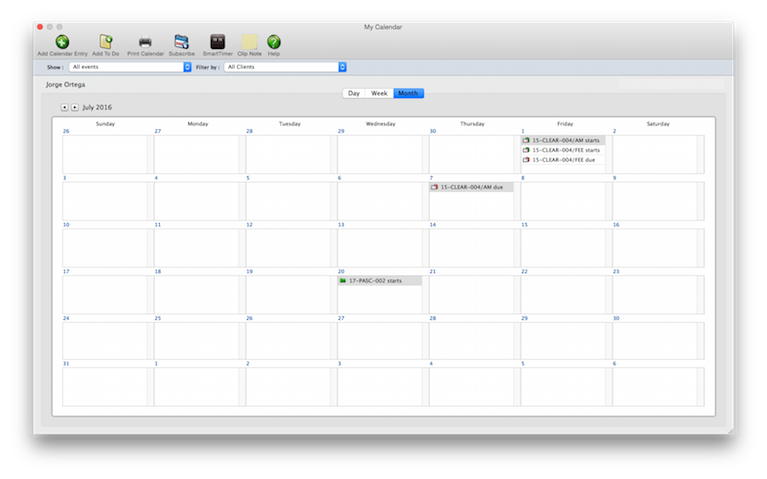
Task: Select the 17-PASC-002 starts event
Action: click(379, 281)
